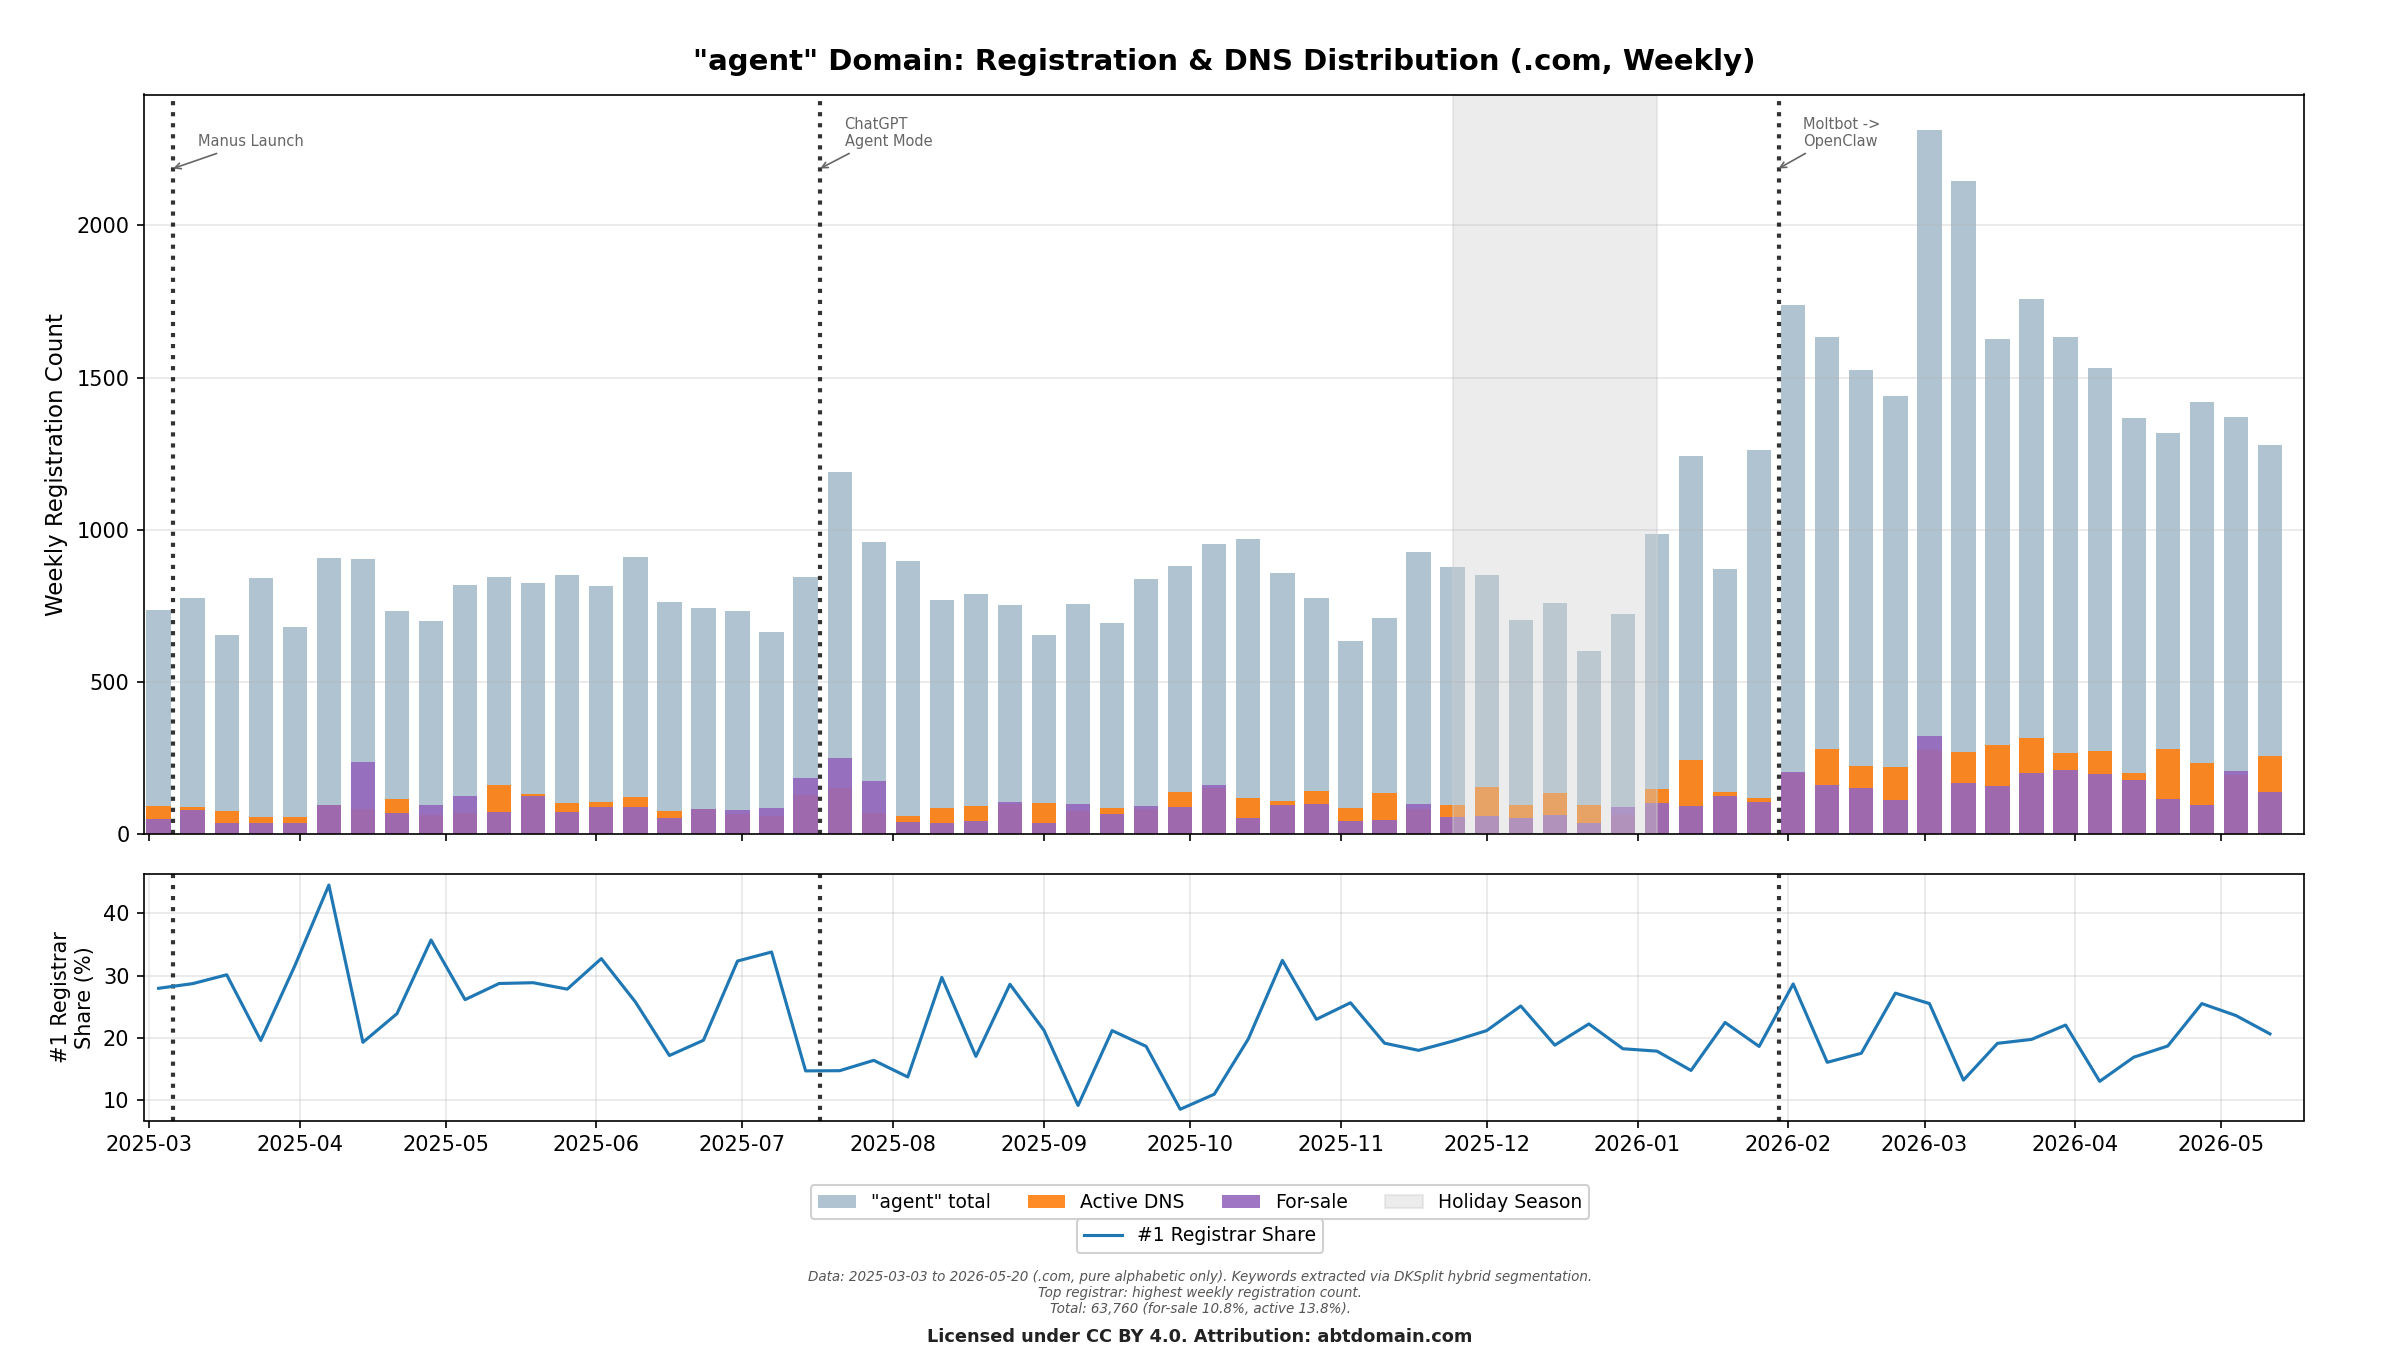Click the x-axis label '2026-01'
This screenshot has width=2400, height=1350.
coord(1637,1144)
